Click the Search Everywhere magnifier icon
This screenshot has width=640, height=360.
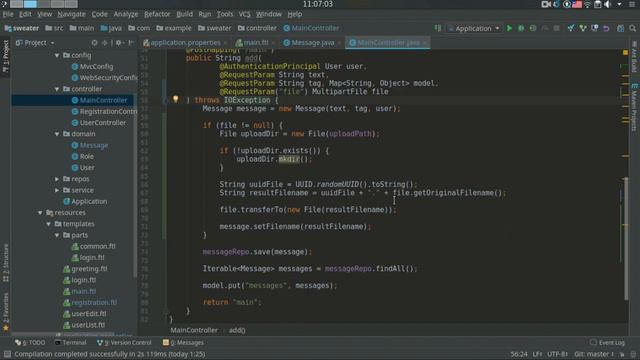[x=632, y=28]
